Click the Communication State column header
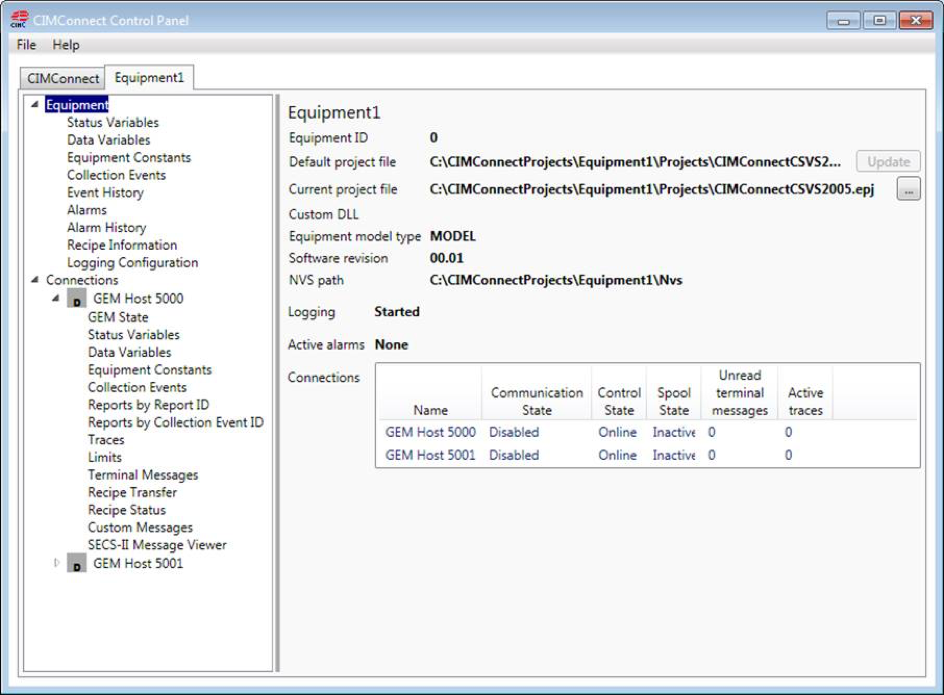Image resolution: width=944 pixels, height=695 pixels. click(x=536, y=401)
